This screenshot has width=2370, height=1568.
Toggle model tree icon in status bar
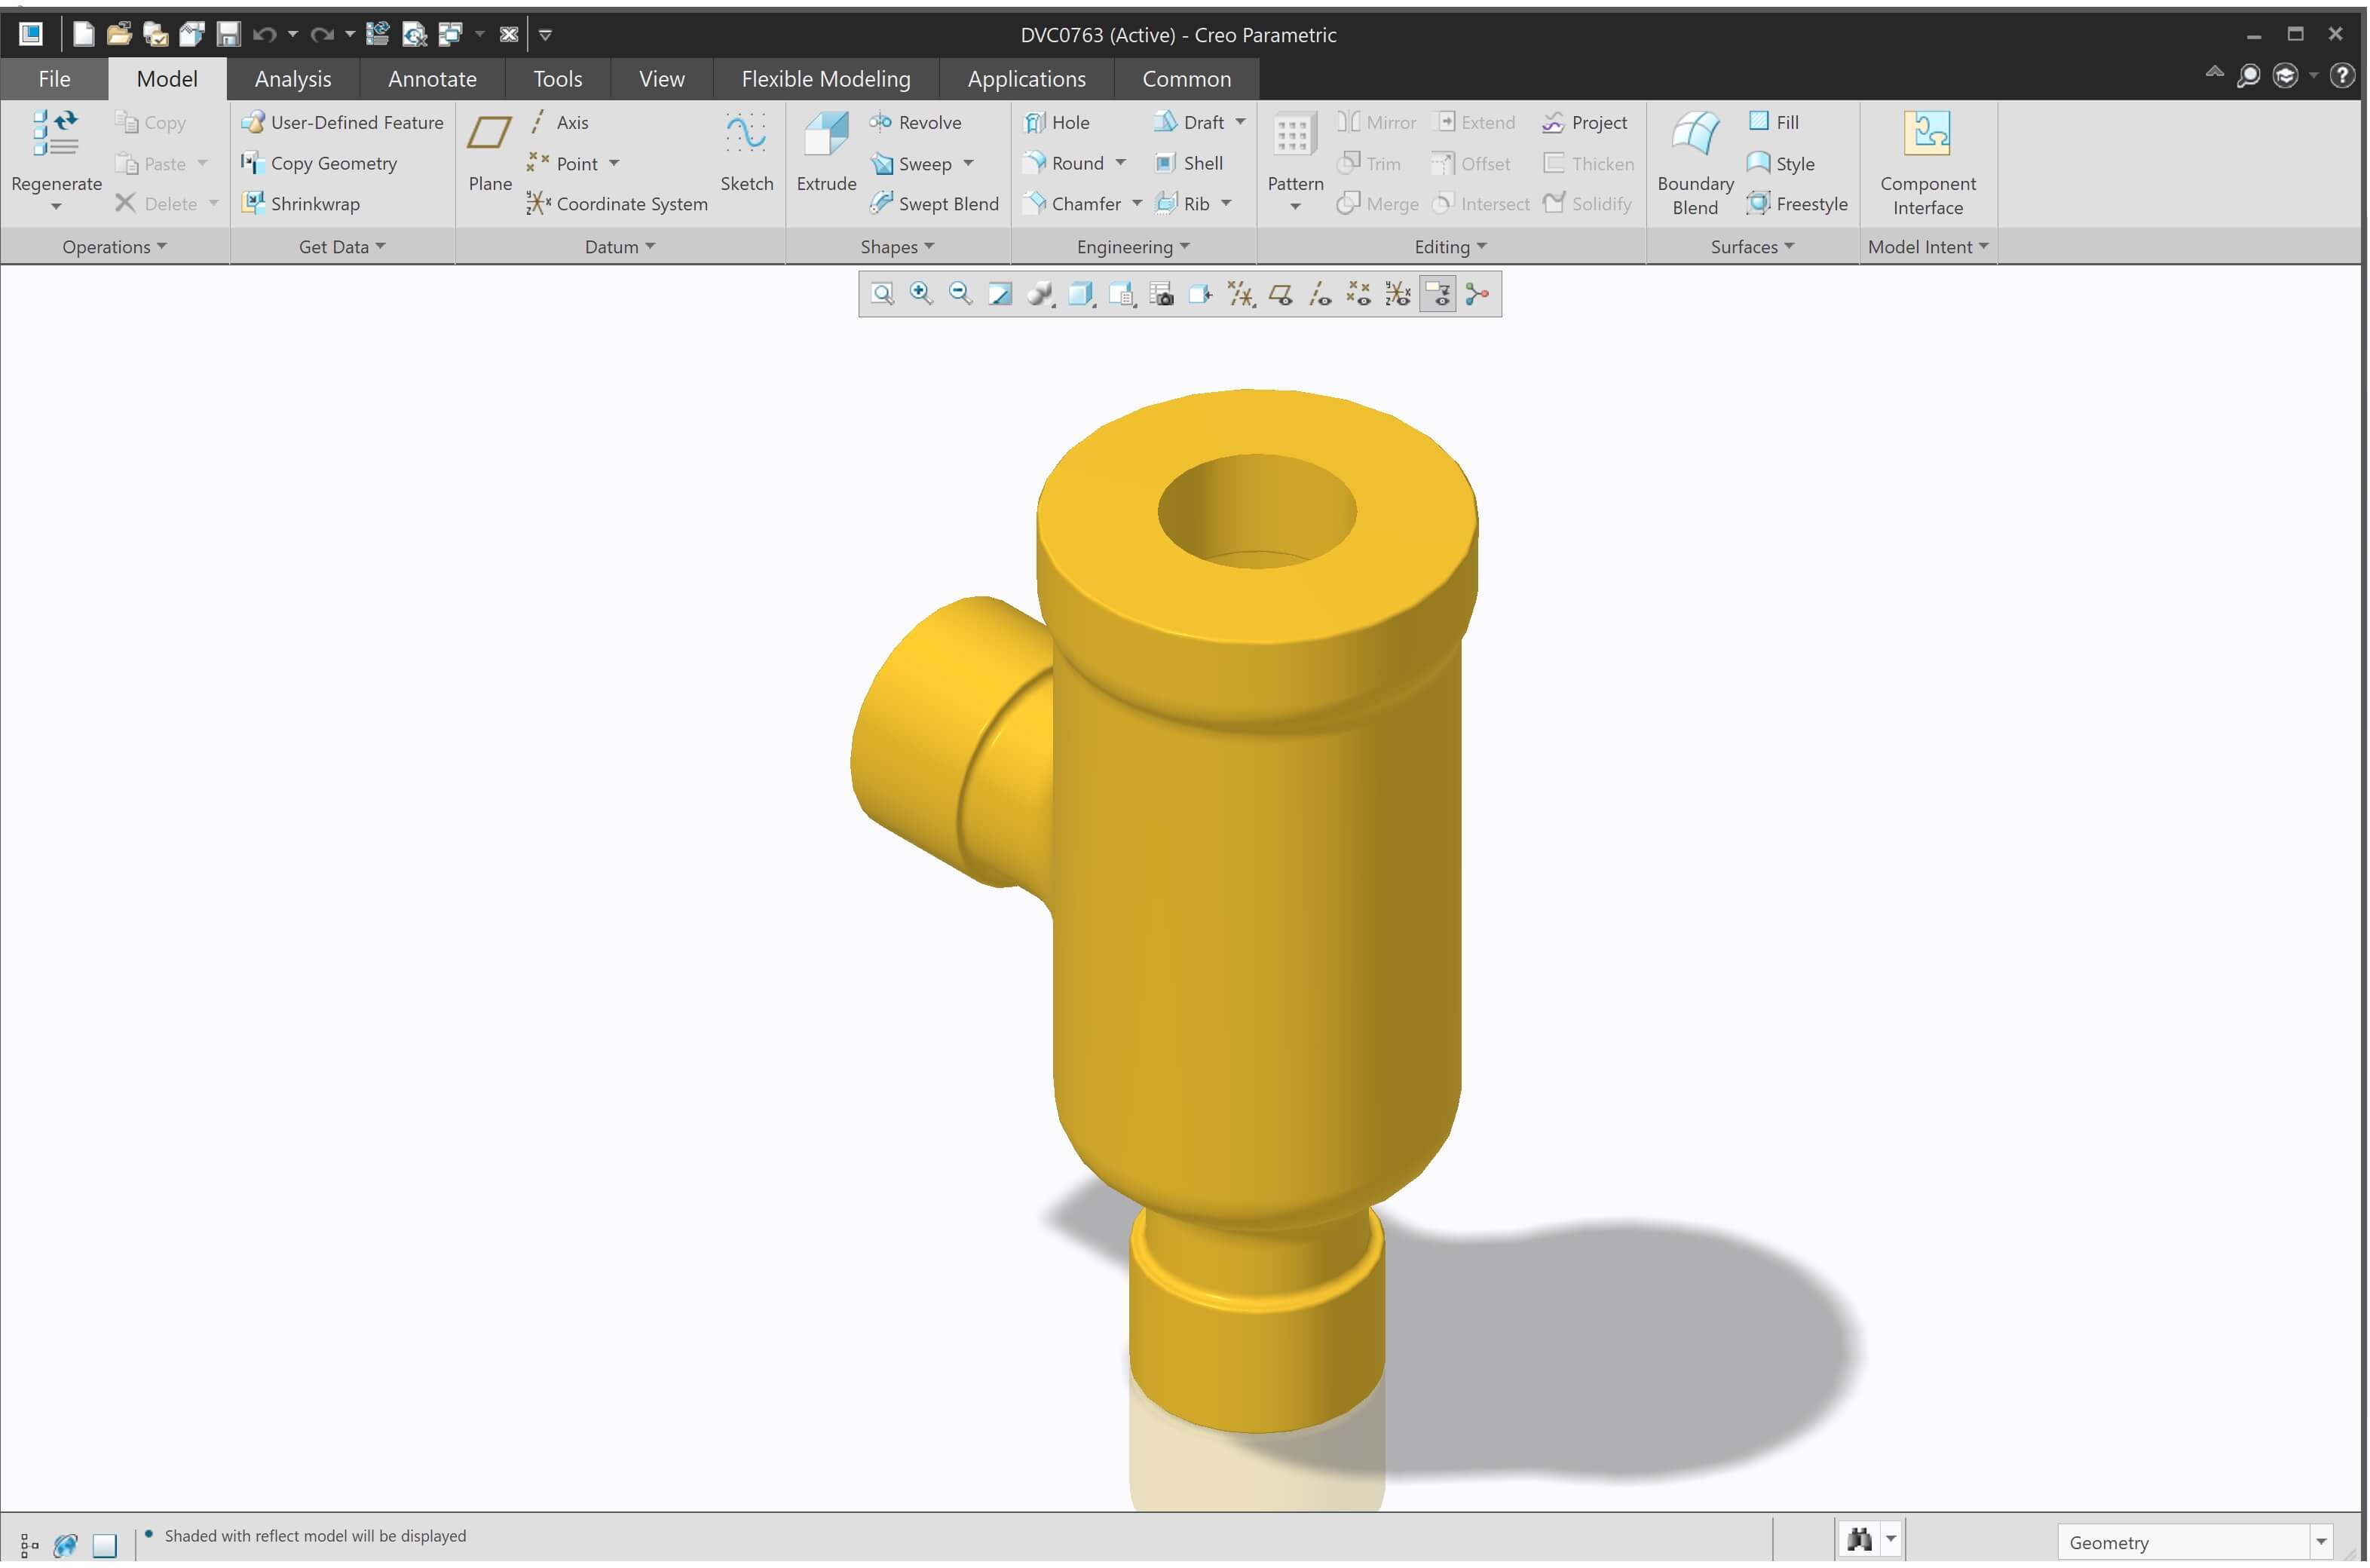tap(29, 1545)
